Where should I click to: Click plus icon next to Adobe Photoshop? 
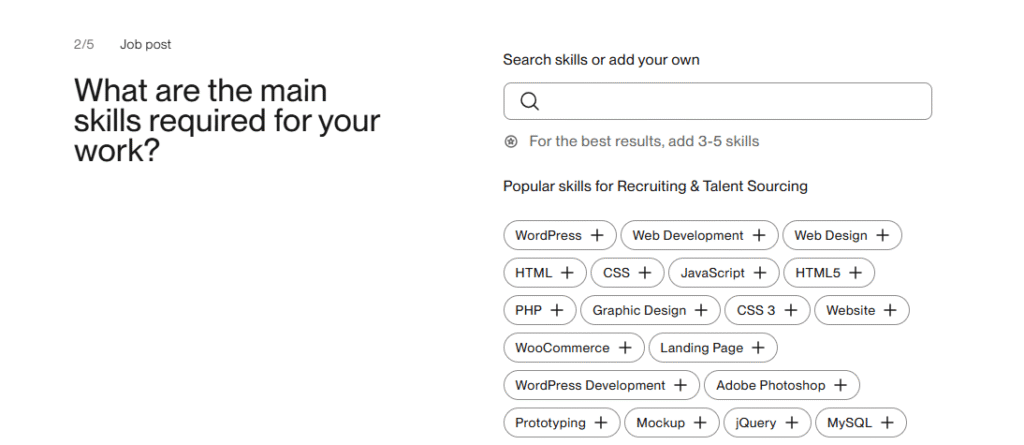(x=841, y=385)
